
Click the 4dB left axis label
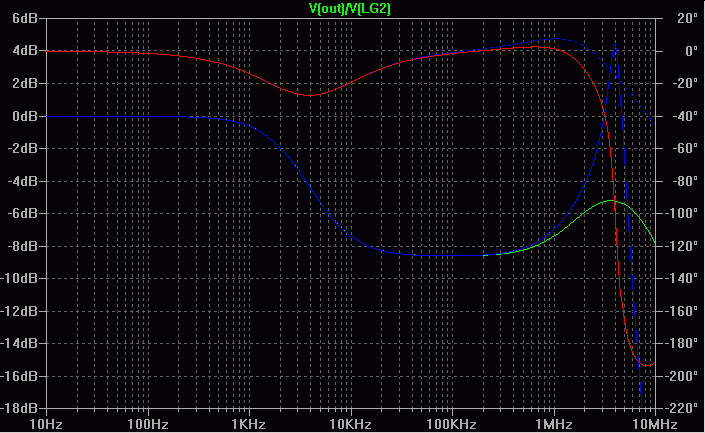[x=25, y=50]
